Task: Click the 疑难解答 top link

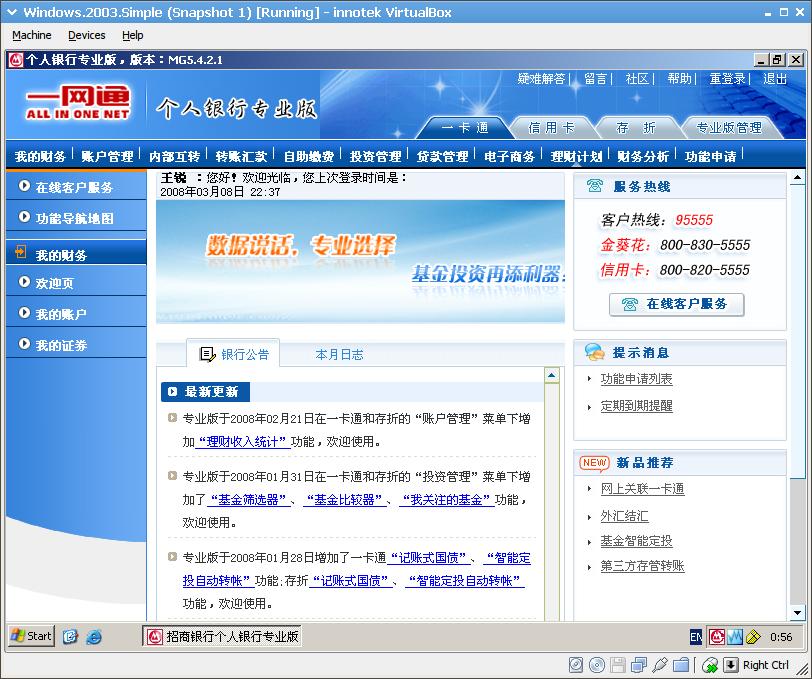Action: point(541,79)
